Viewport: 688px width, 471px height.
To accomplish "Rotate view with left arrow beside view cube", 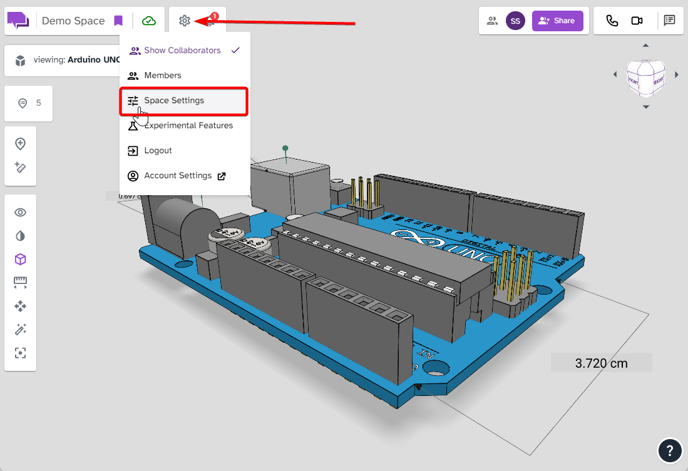I will (615, 75).
